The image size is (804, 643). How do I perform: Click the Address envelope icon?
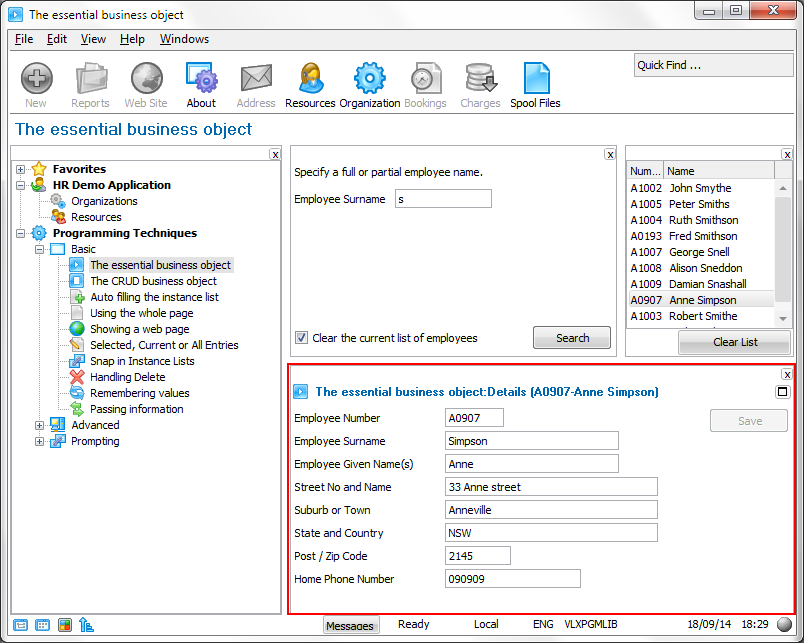coord(256,78)
